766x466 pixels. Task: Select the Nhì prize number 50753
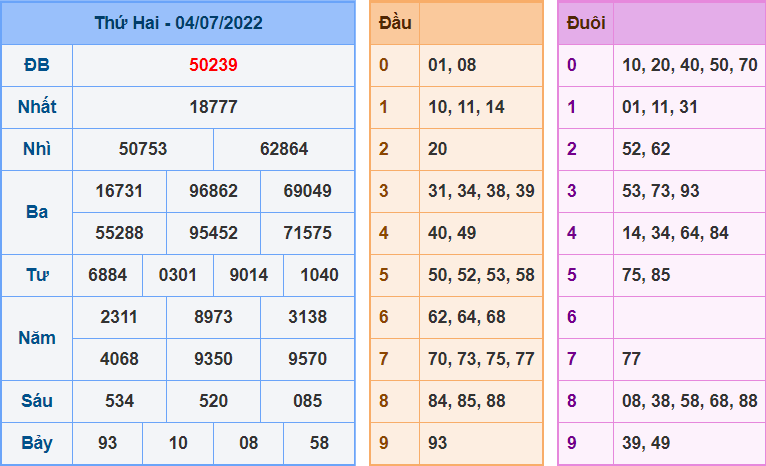click(x=143, y=149)
